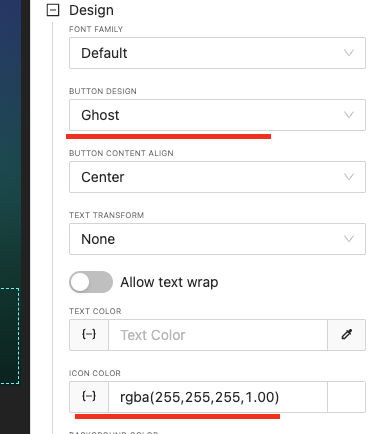Click the Allow text wrap label

pyautogui.click(x=169, y=282)
